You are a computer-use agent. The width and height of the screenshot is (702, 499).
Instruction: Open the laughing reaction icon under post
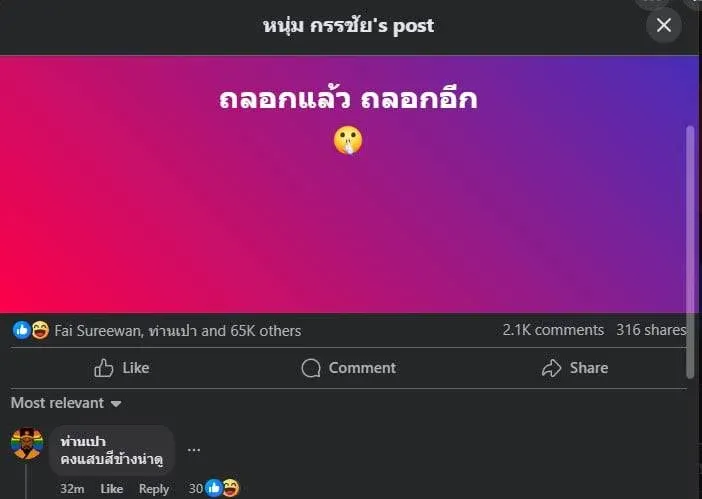[40, 330]
